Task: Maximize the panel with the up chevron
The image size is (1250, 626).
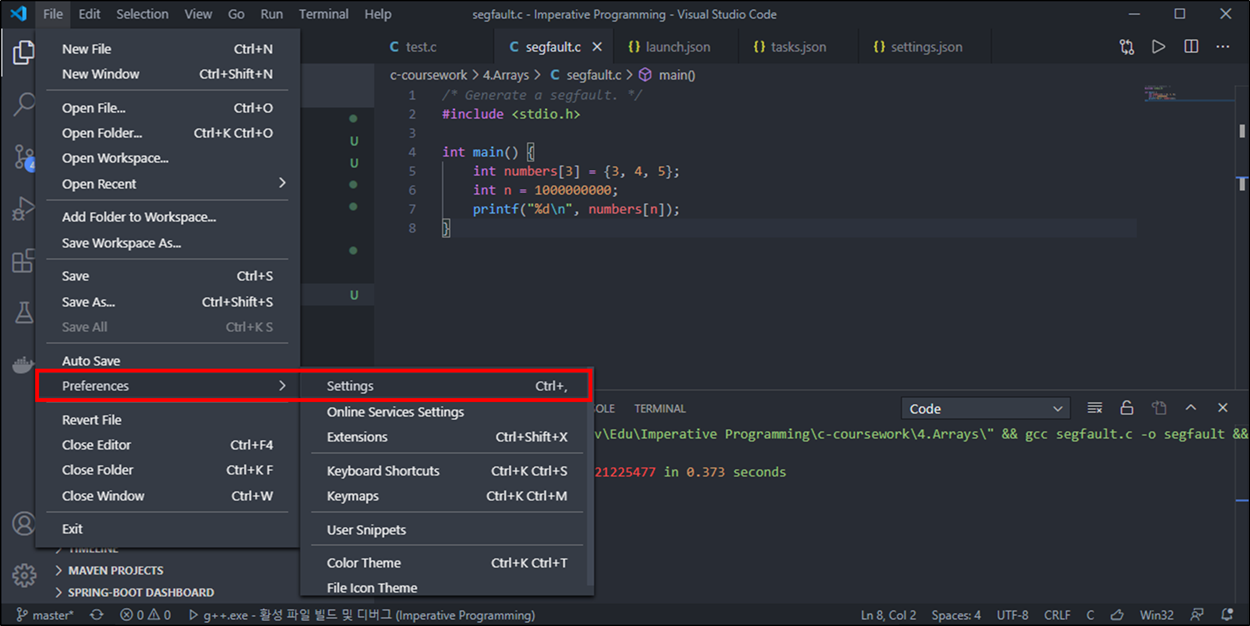Action: click(1191, 408)
